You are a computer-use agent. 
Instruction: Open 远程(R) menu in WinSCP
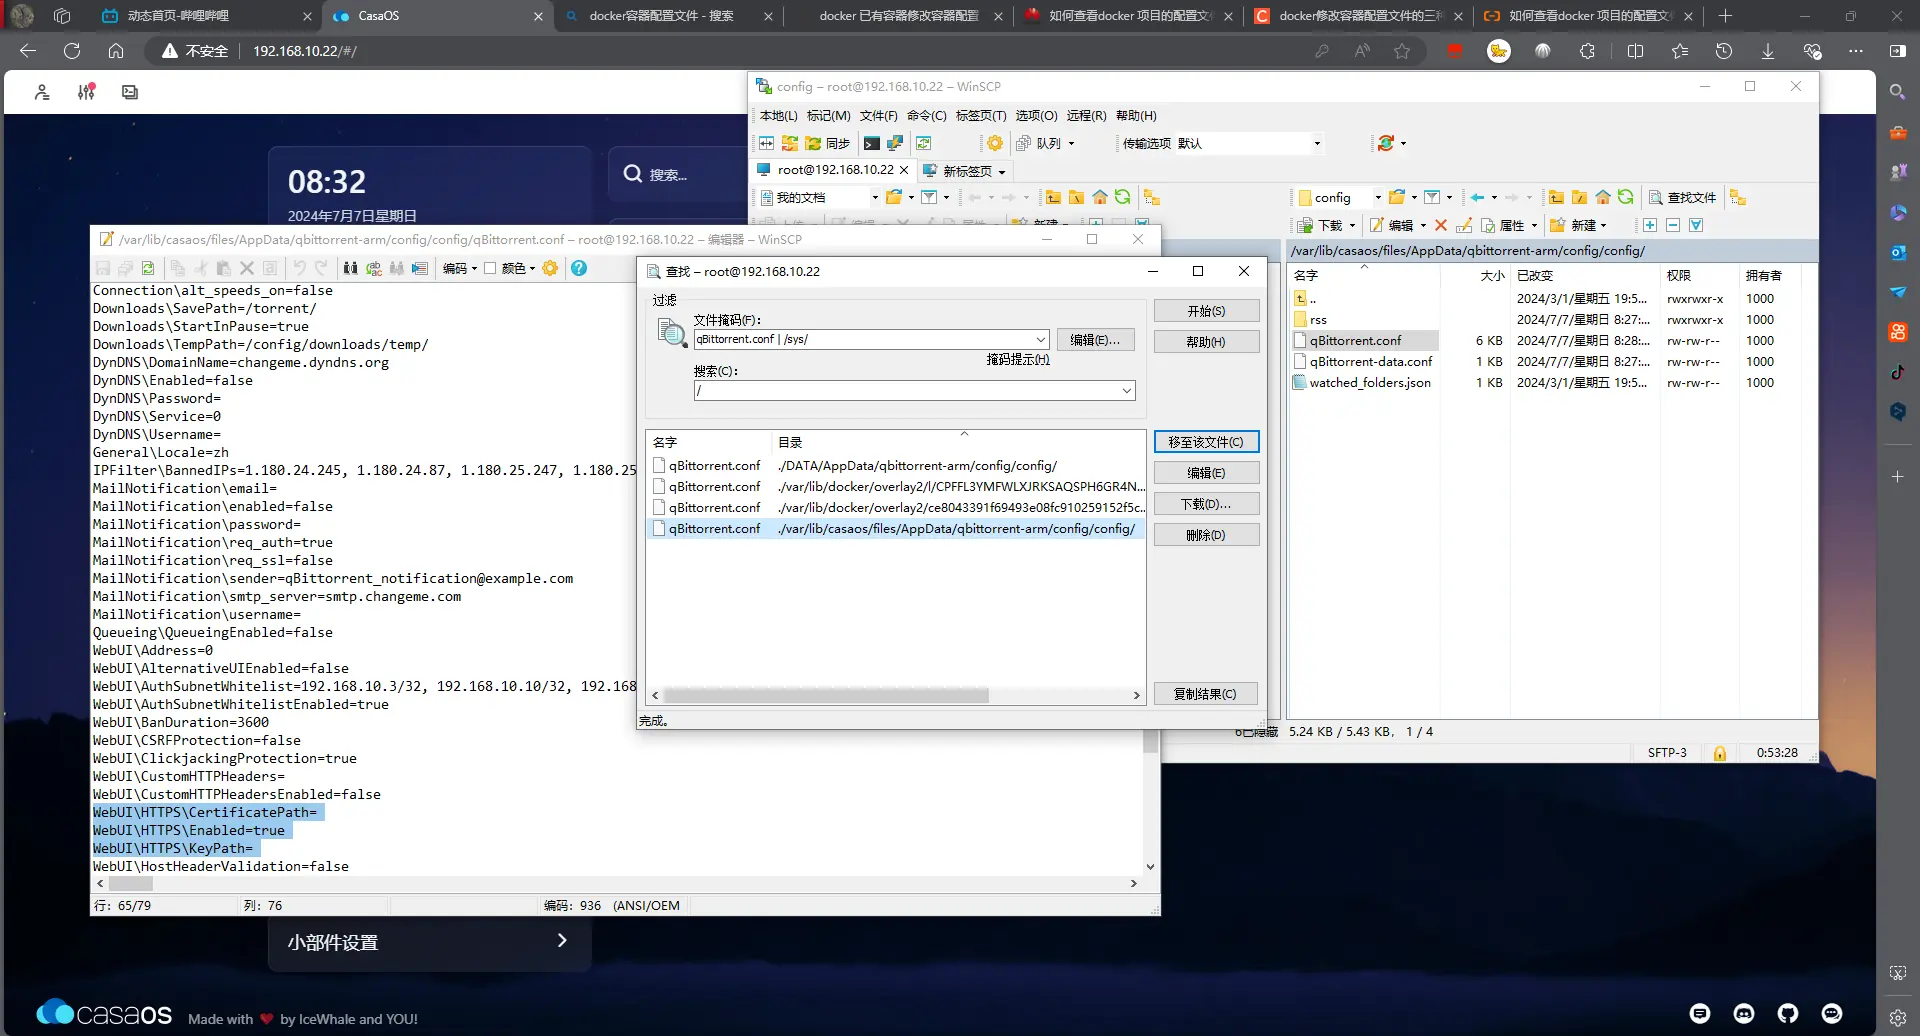coord(1086,115)
